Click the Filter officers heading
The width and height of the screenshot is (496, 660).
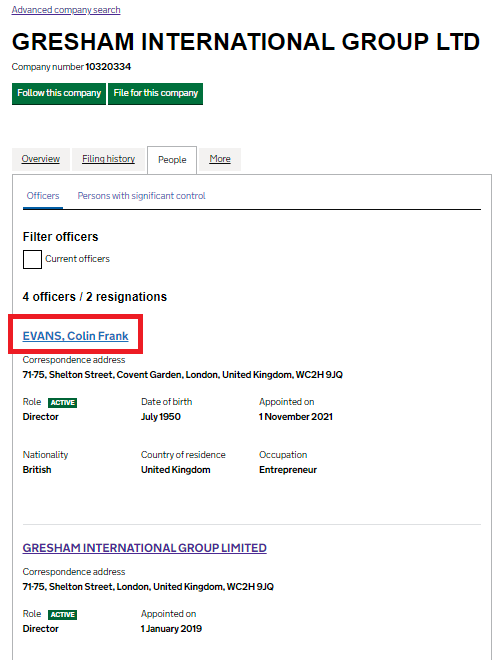(60, 237)
